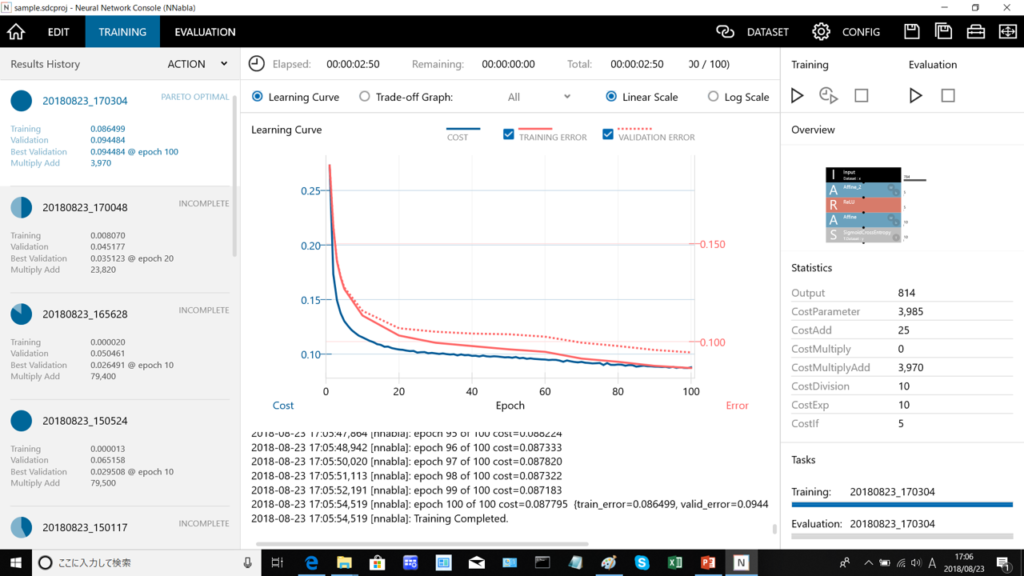Screen dimensions: 1024x576
Task: Open Skype from the taskbar
Action: (x=641, y=562)
